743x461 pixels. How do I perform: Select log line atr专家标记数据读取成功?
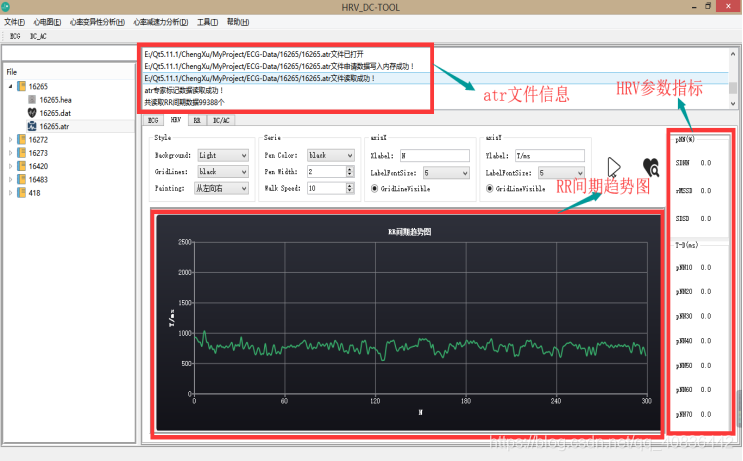(x=183, y=90)
